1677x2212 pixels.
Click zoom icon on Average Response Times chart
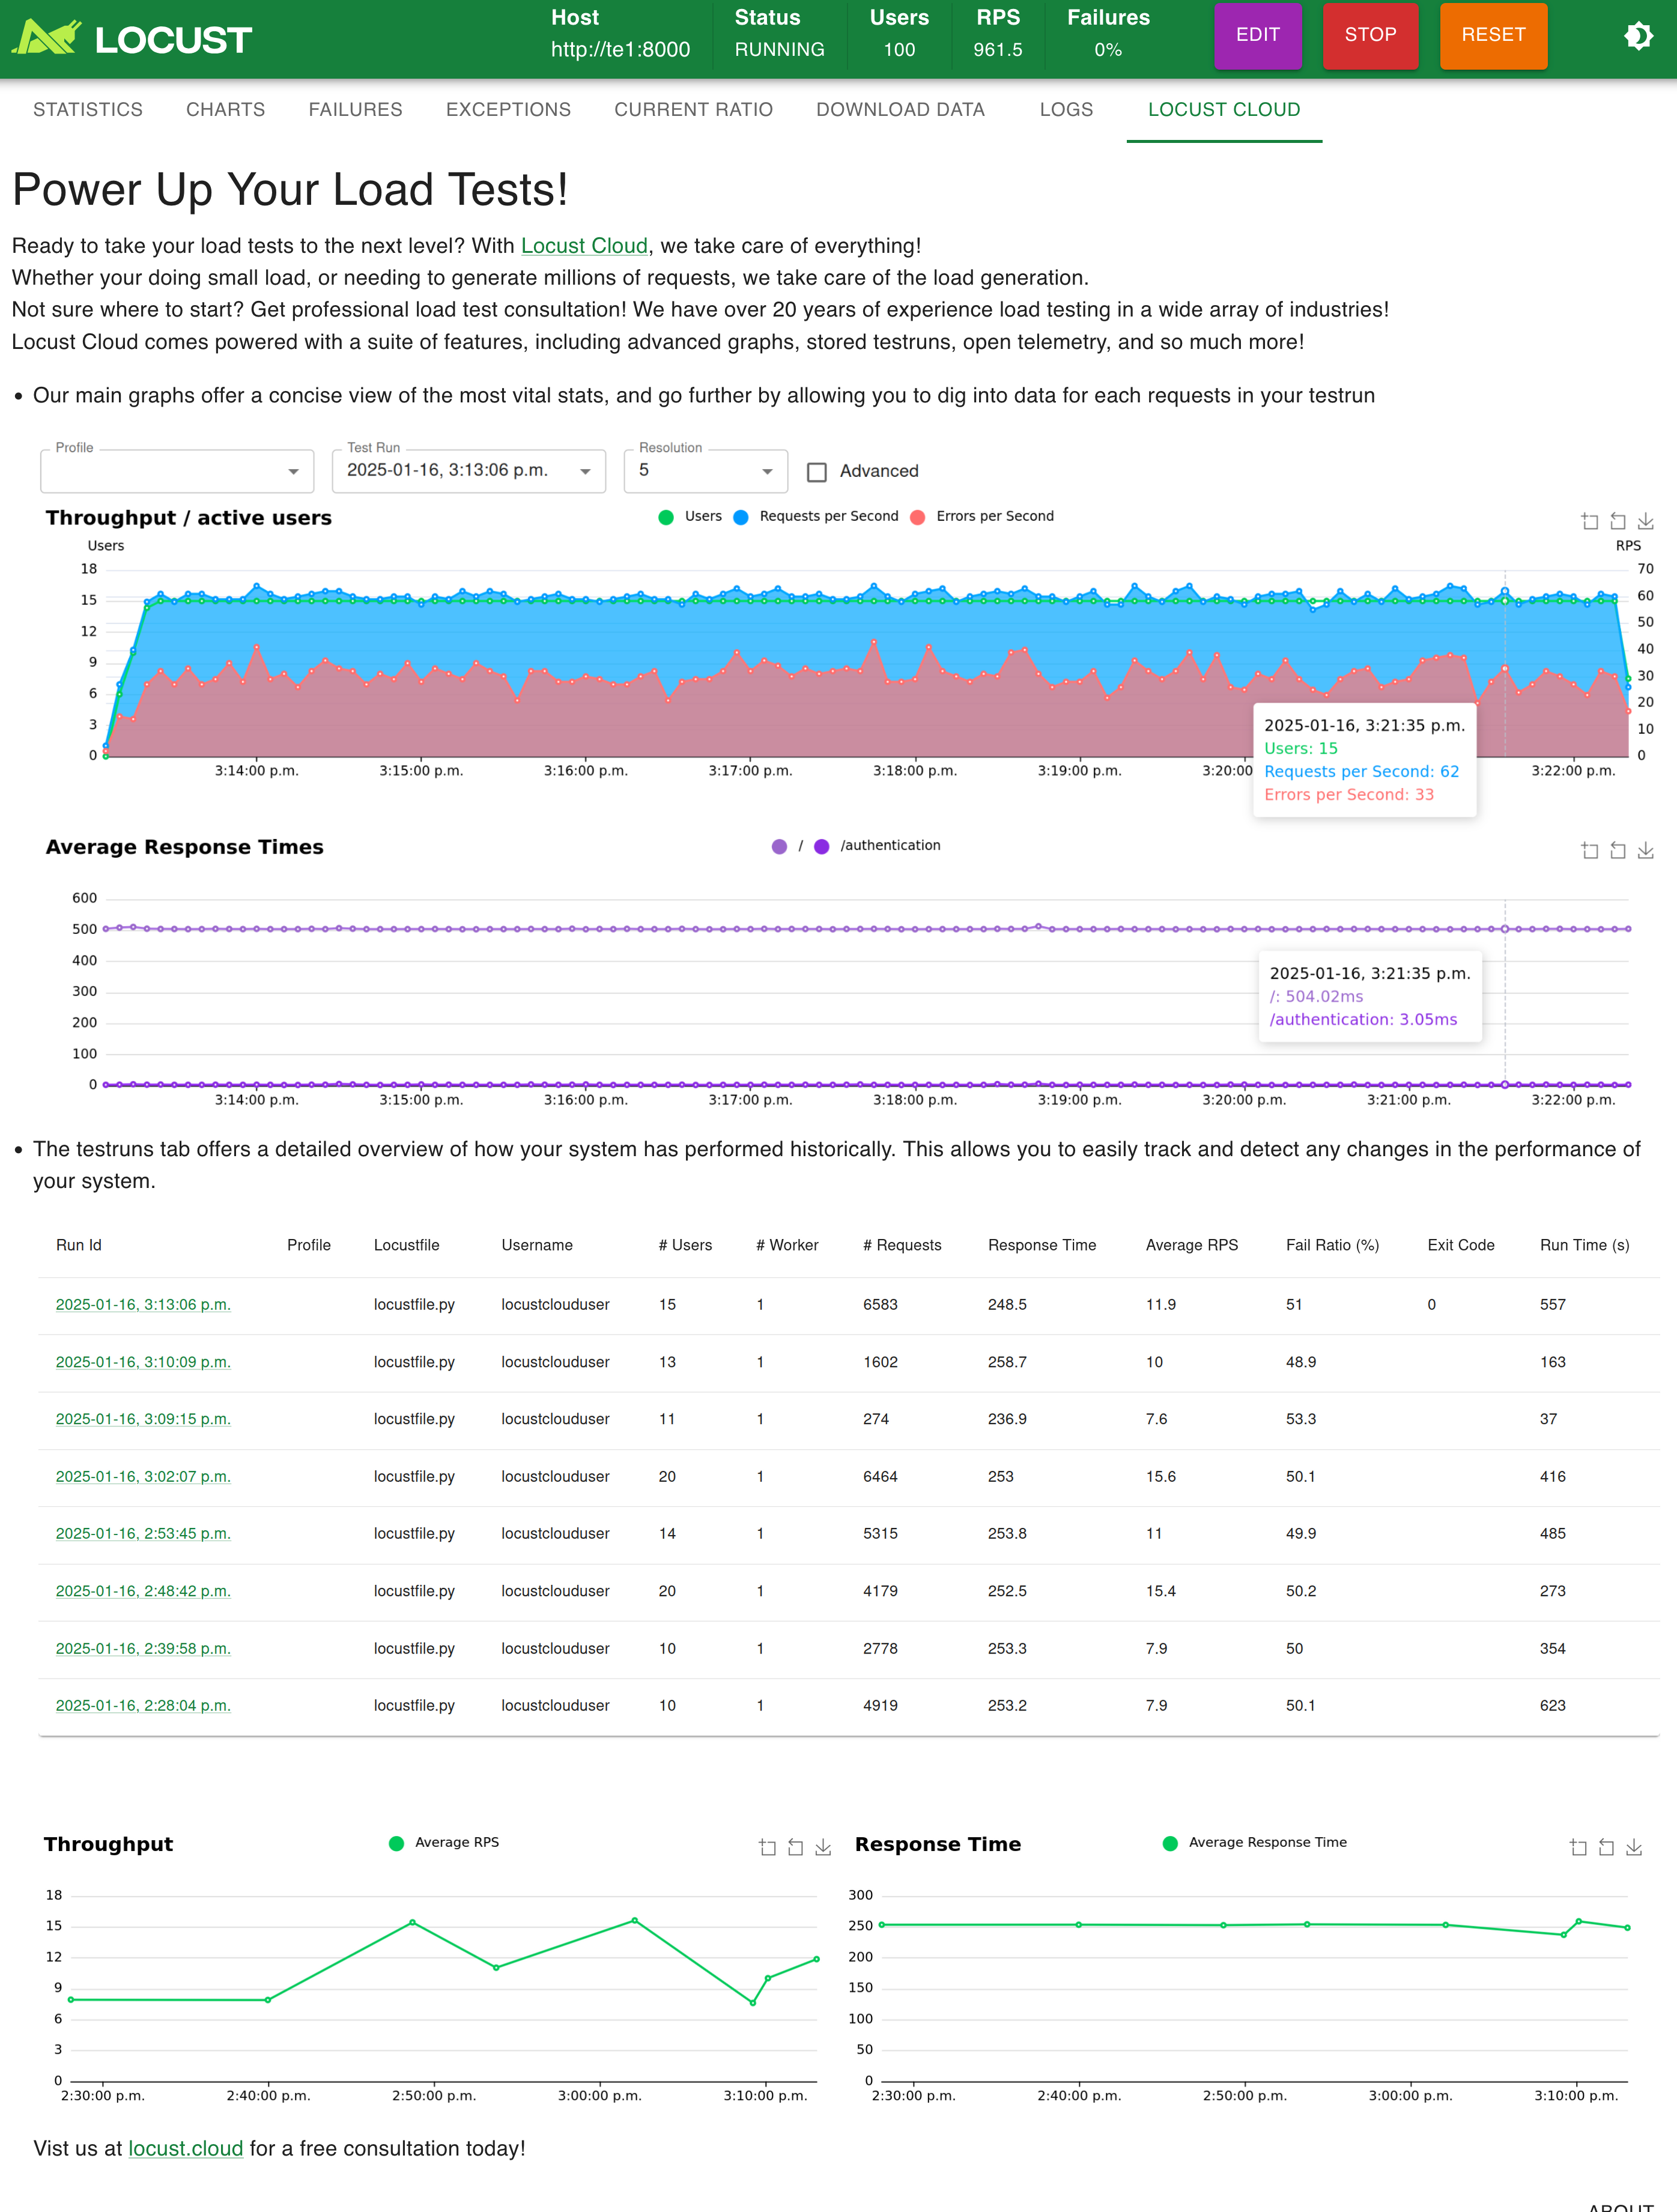(x=1589, y=850)
